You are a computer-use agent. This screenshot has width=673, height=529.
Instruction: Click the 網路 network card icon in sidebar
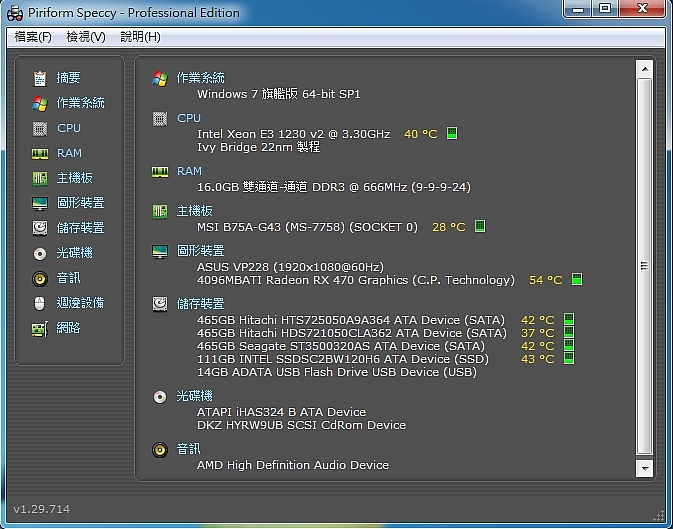tap(40, 329)
